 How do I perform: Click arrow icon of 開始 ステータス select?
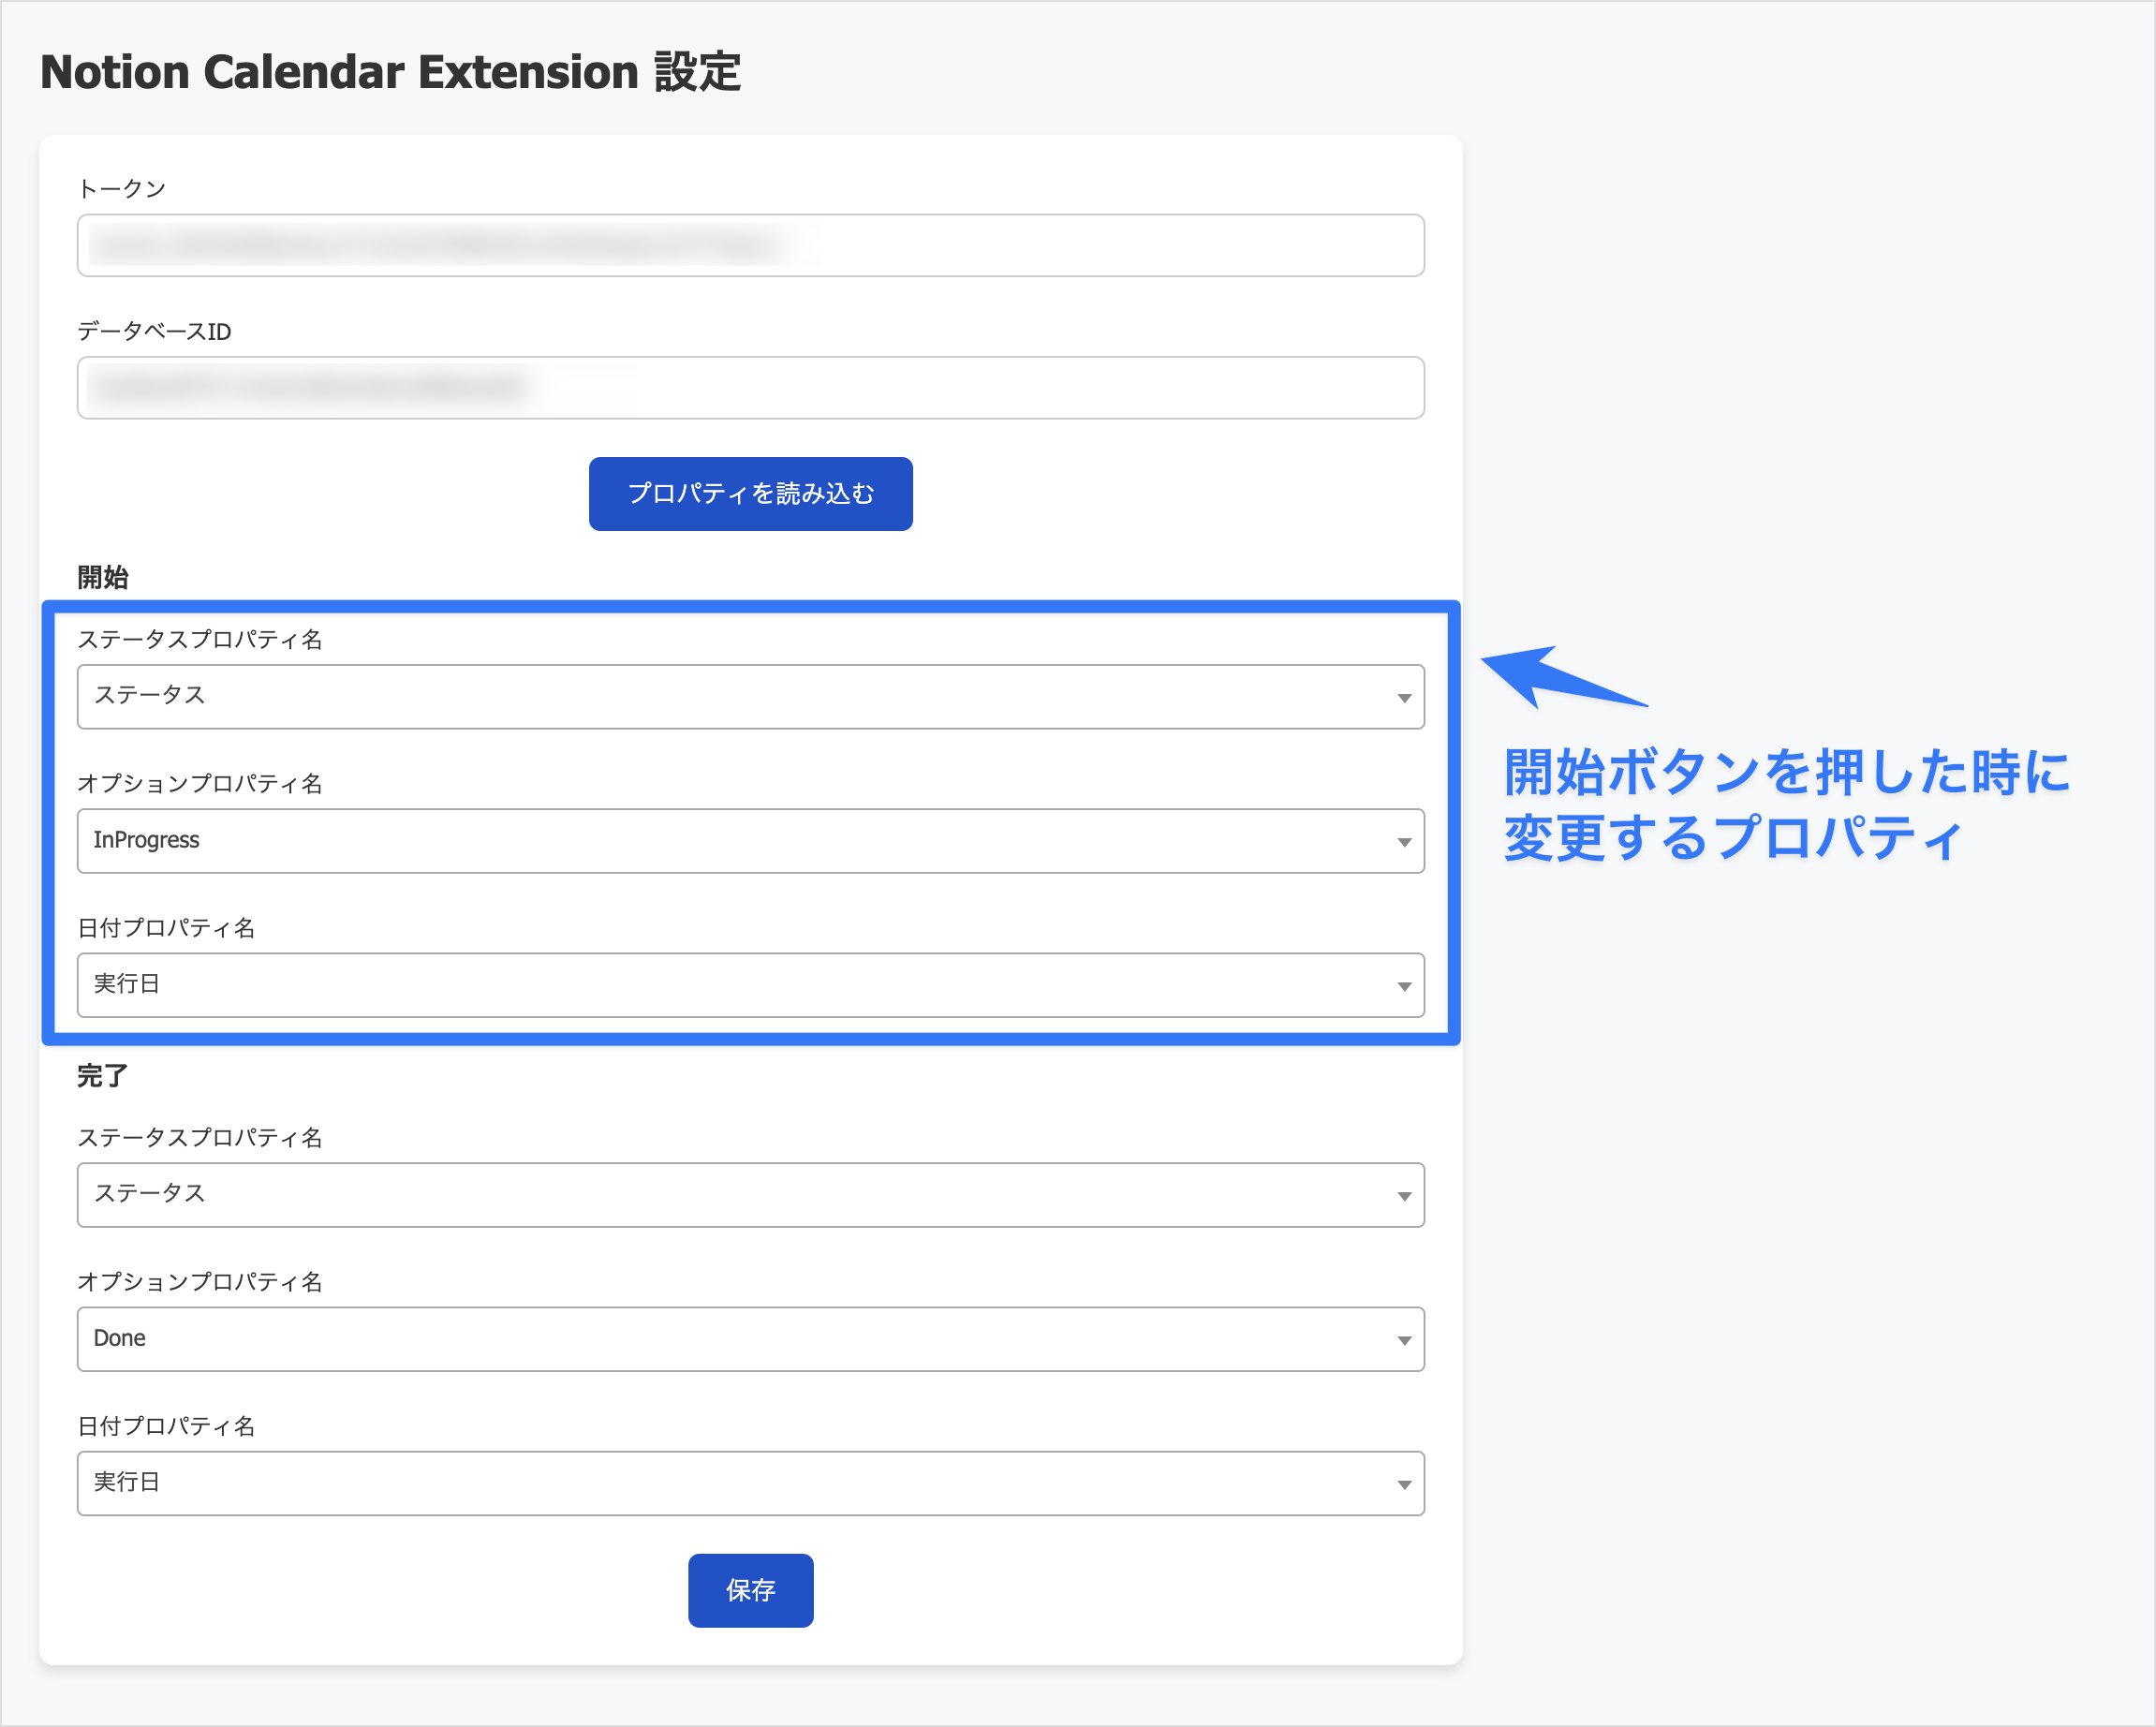(x=1404, y=698)
